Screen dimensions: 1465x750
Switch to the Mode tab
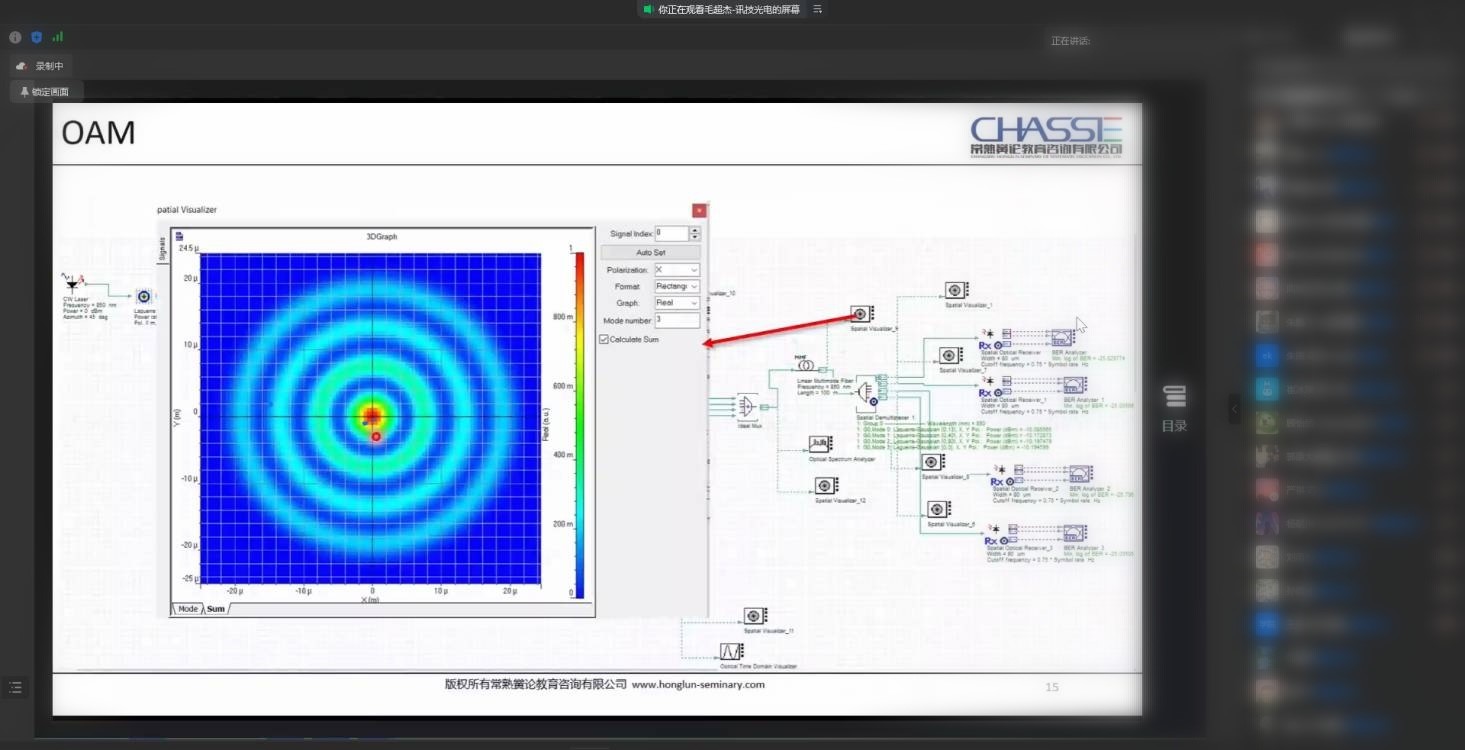point(188,609)
